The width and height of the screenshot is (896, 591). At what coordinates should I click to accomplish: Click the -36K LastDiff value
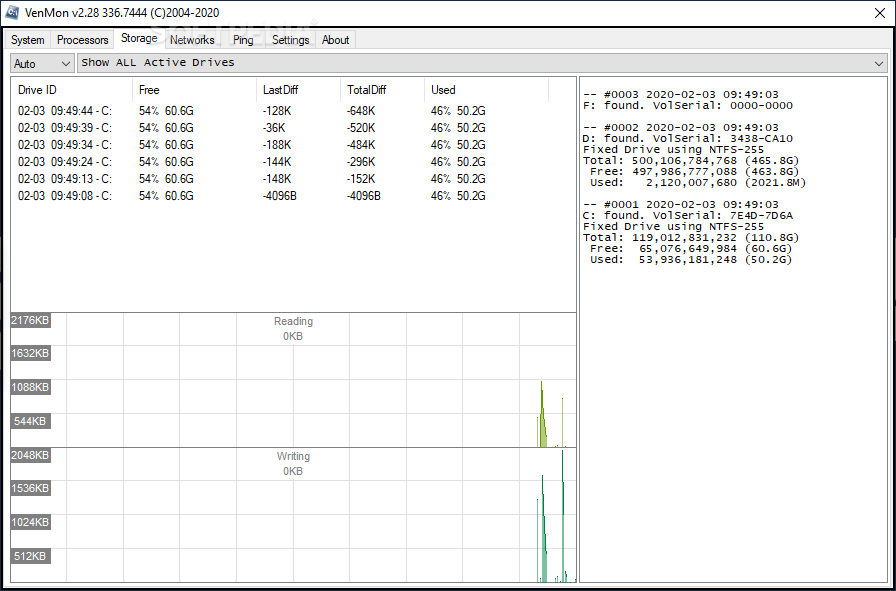(274, 127)
